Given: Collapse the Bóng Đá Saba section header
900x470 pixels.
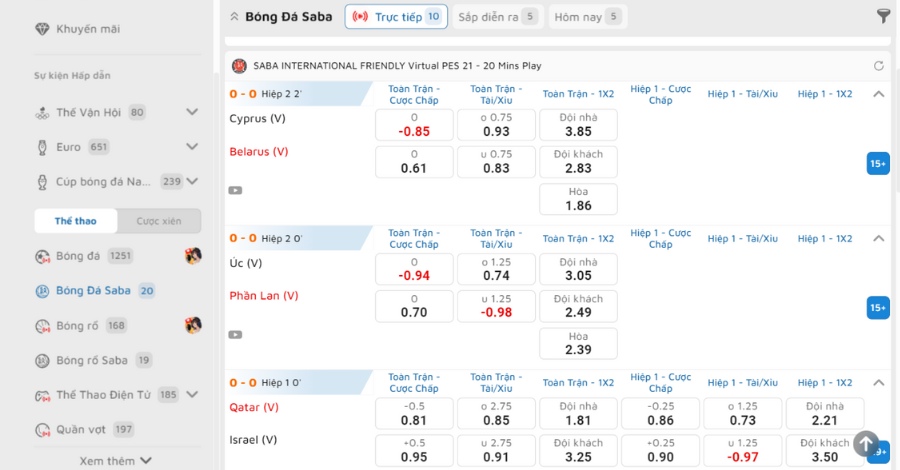Looking at the screenshot, I should click(234, 17).
